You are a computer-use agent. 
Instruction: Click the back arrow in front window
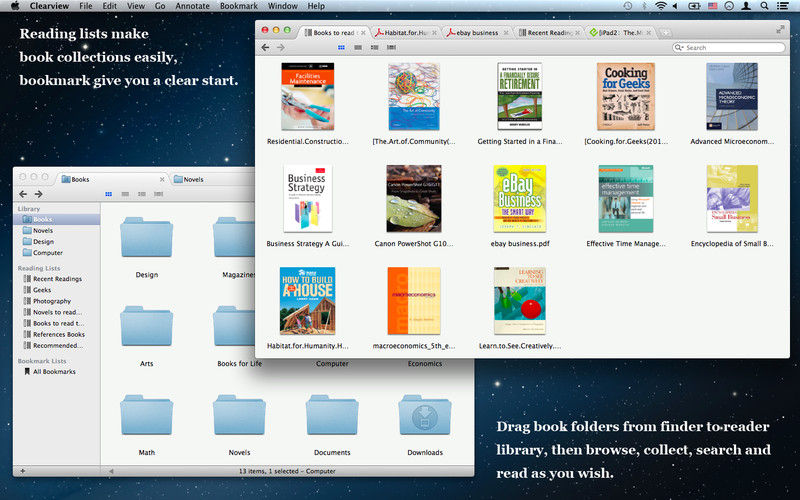pos(265,47)
